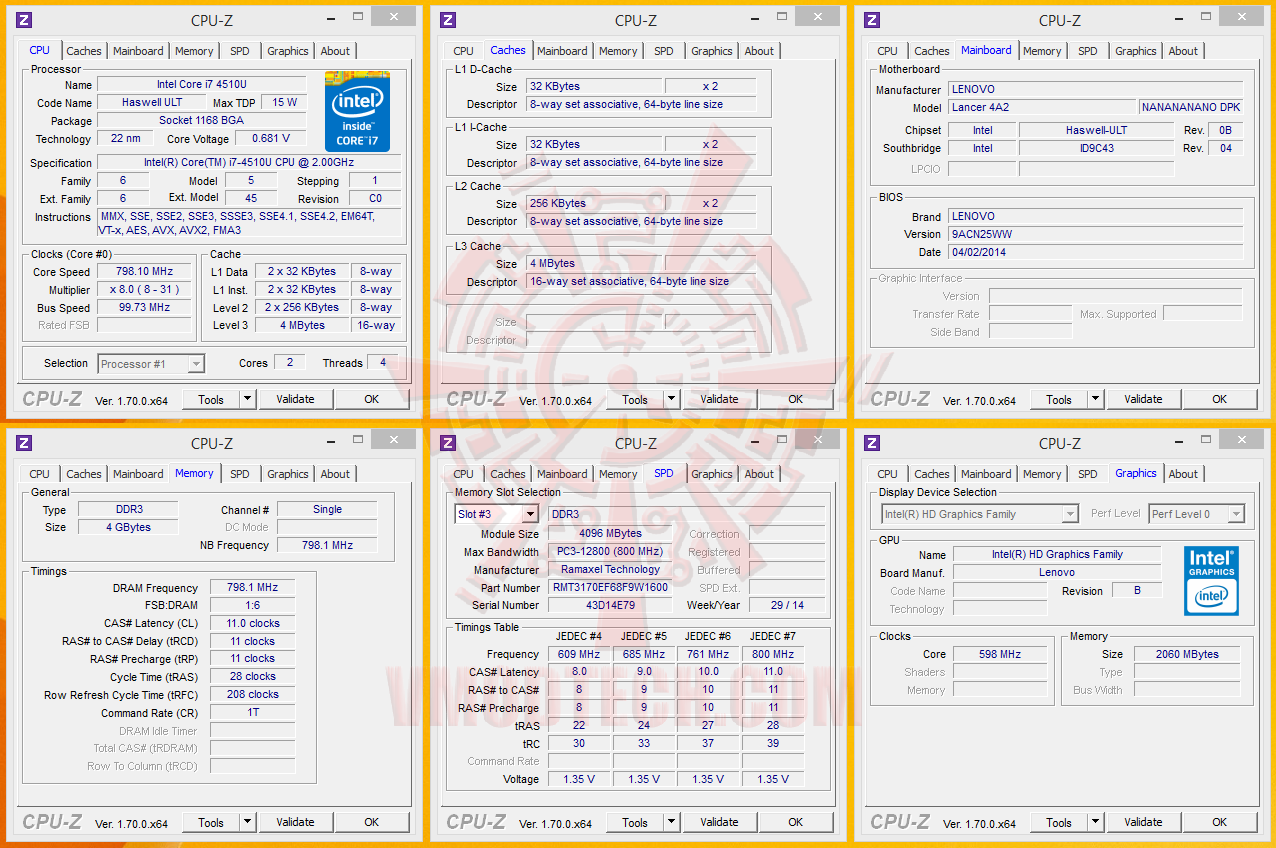
Task: Click the Intel Graphics logo badge
Action: coord(1212,580)
